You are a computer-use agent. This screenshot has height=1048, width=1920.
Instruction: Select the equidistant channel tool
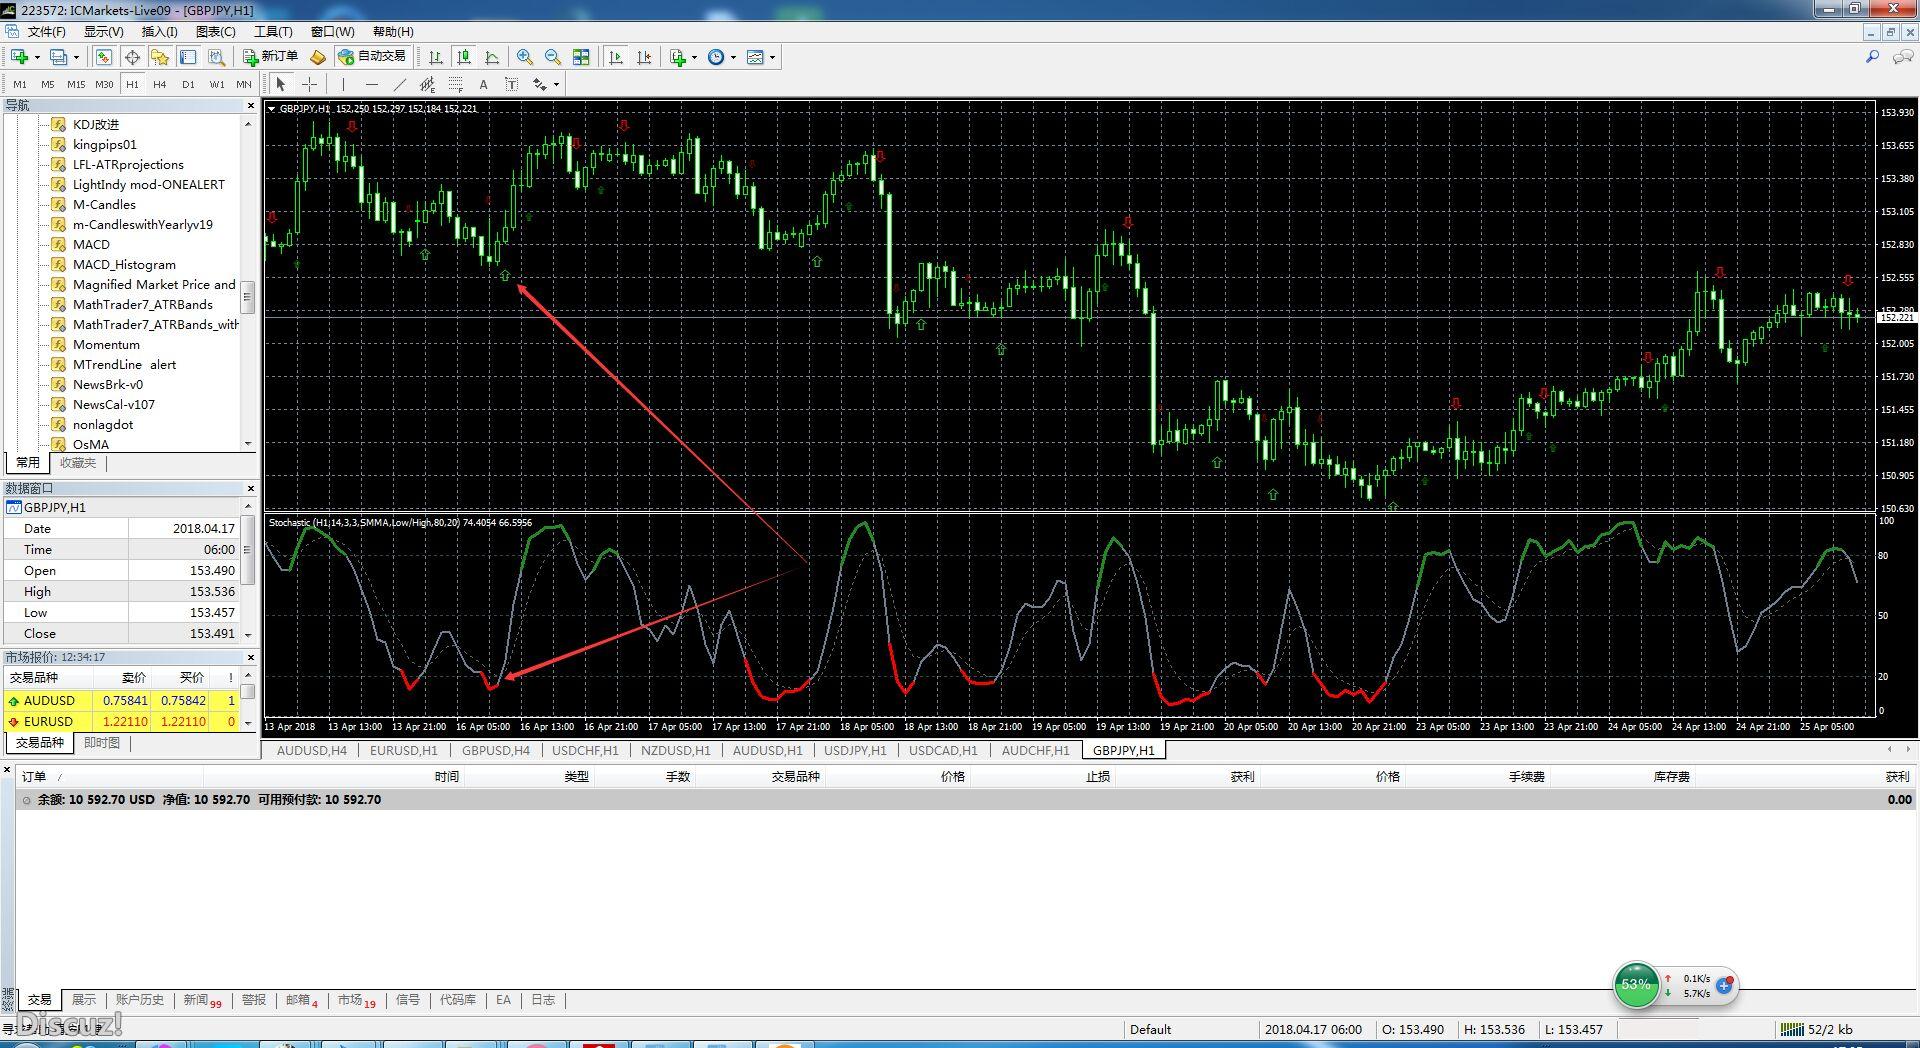click(x=428, y=84)
